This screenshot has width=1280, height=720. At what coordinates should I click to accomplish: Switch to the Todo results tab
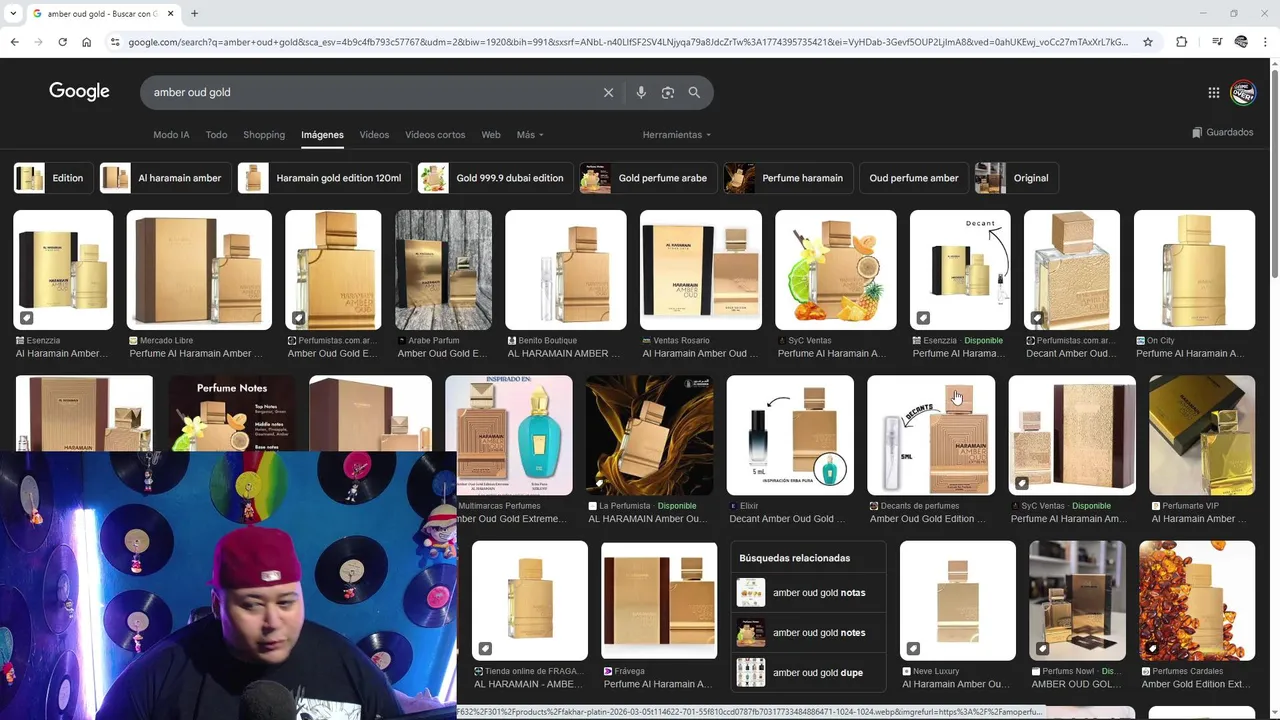coord(216,135)
